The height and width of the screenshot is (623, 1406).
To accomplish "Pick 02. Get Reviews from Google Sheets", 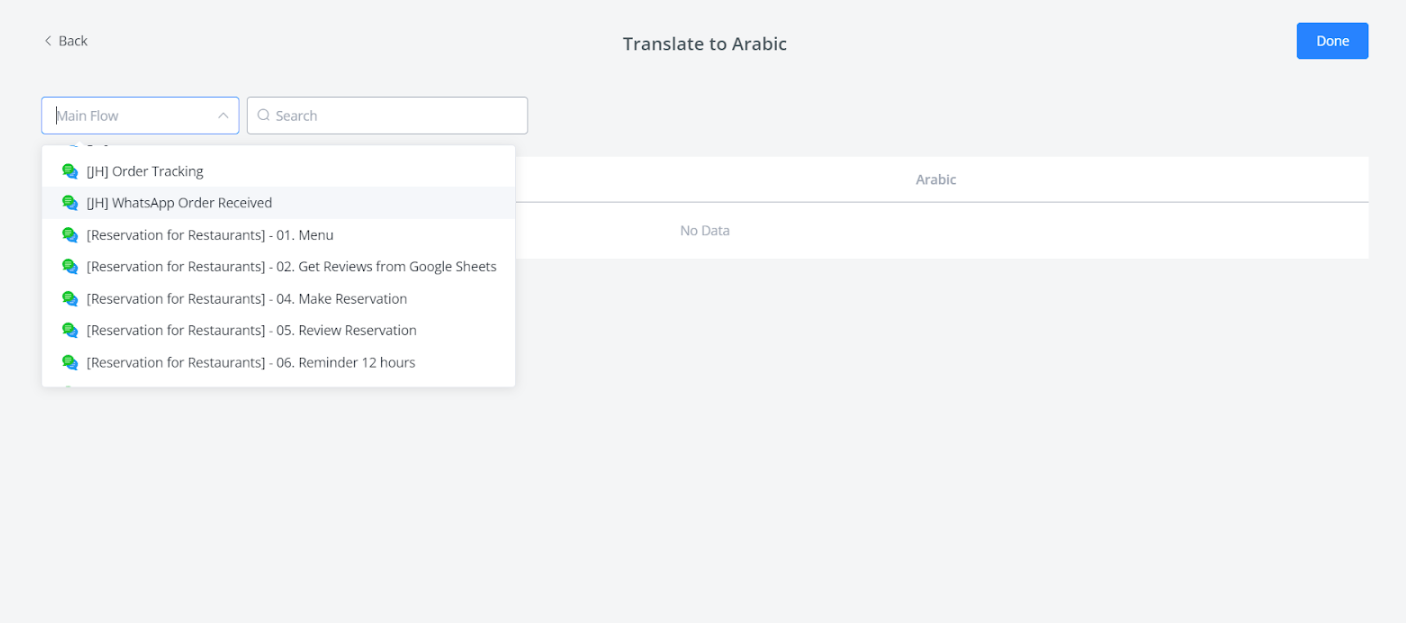I will coord(291,267).
